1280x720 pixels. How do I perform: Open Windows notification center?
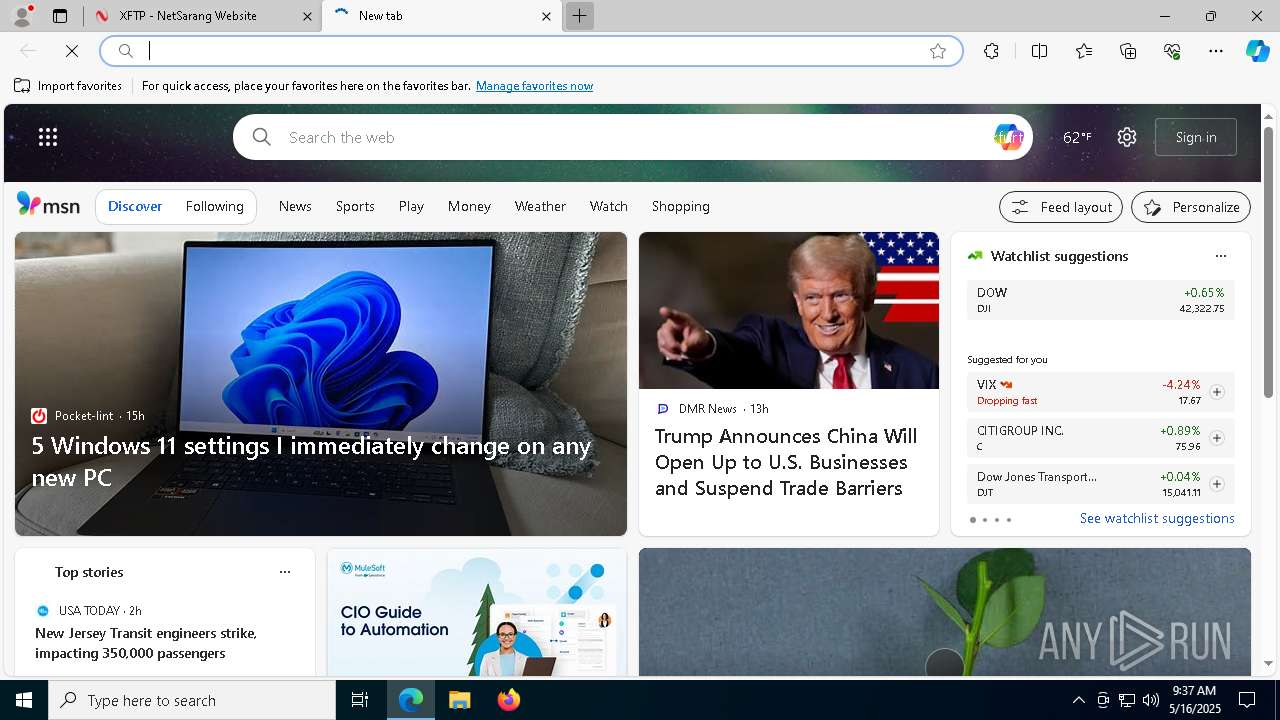click(1247, 700)
